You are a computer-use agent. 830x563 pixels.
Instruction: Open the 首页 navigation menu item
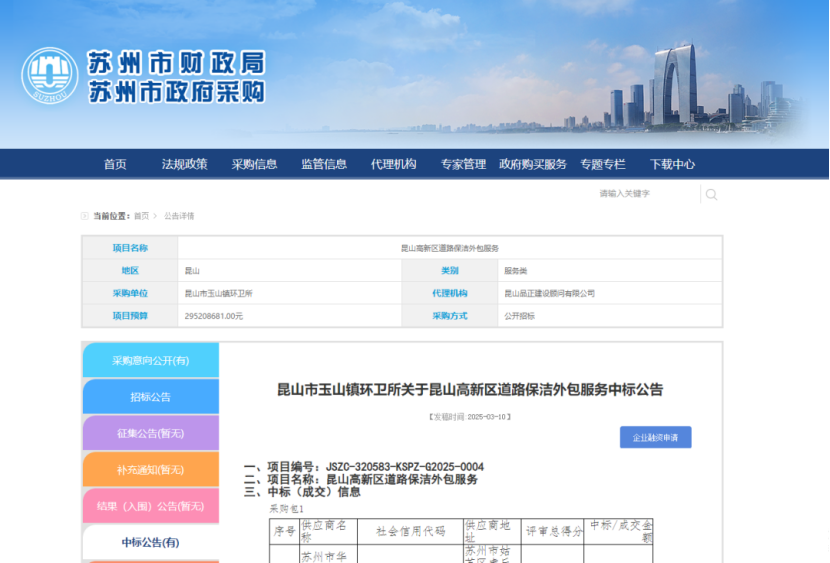point(115,164)
